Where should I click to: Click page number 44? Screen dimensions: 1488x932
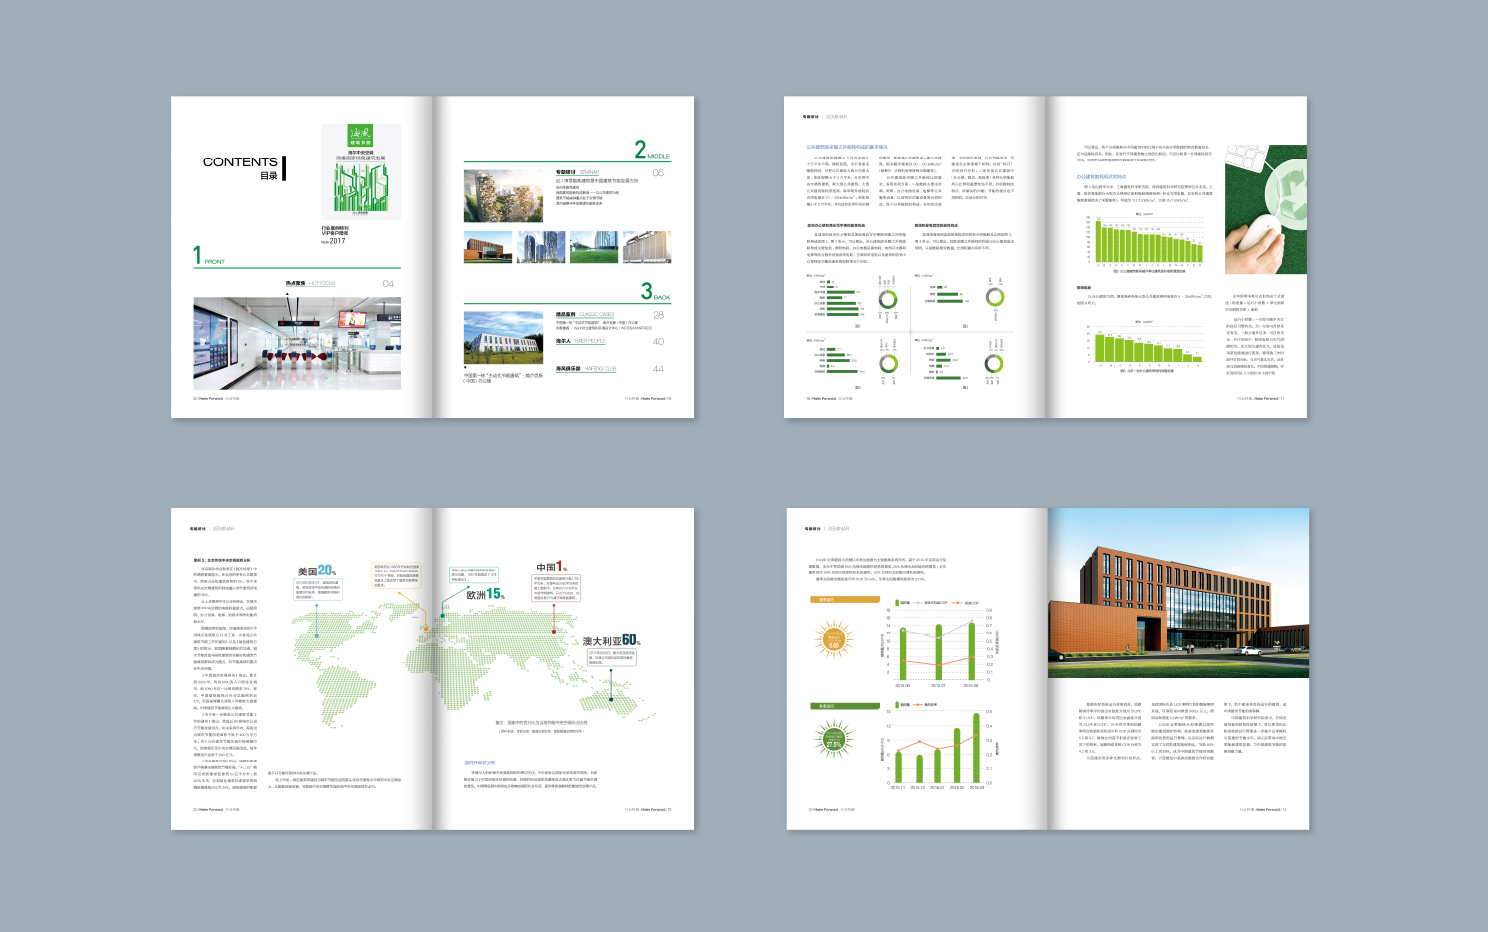(658, 369)
